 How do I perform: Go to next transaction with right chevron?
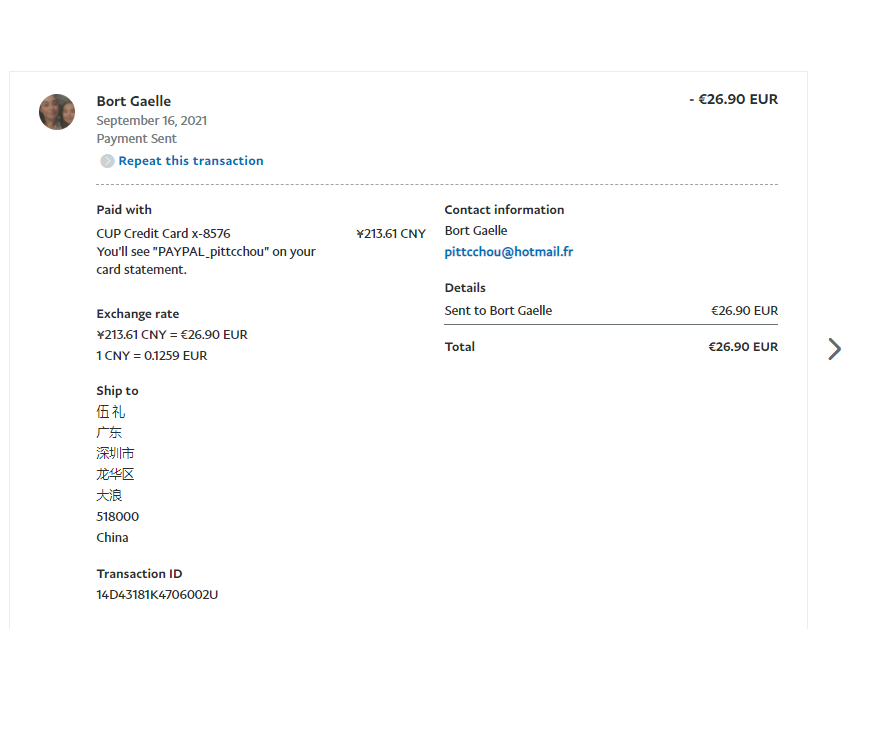pyautogui.click(x=834, y=349)
